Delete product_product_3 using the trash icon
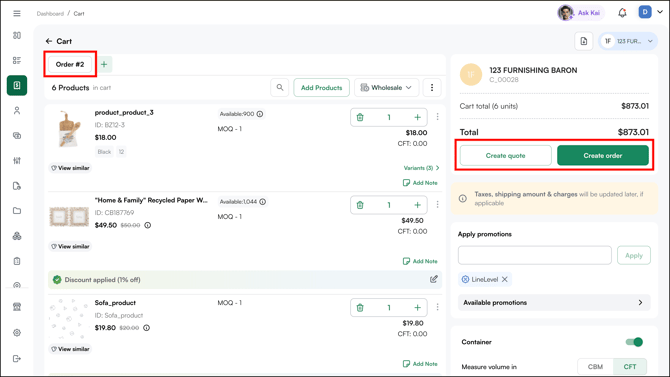670x377 pixels. click(x=360, y=117)
